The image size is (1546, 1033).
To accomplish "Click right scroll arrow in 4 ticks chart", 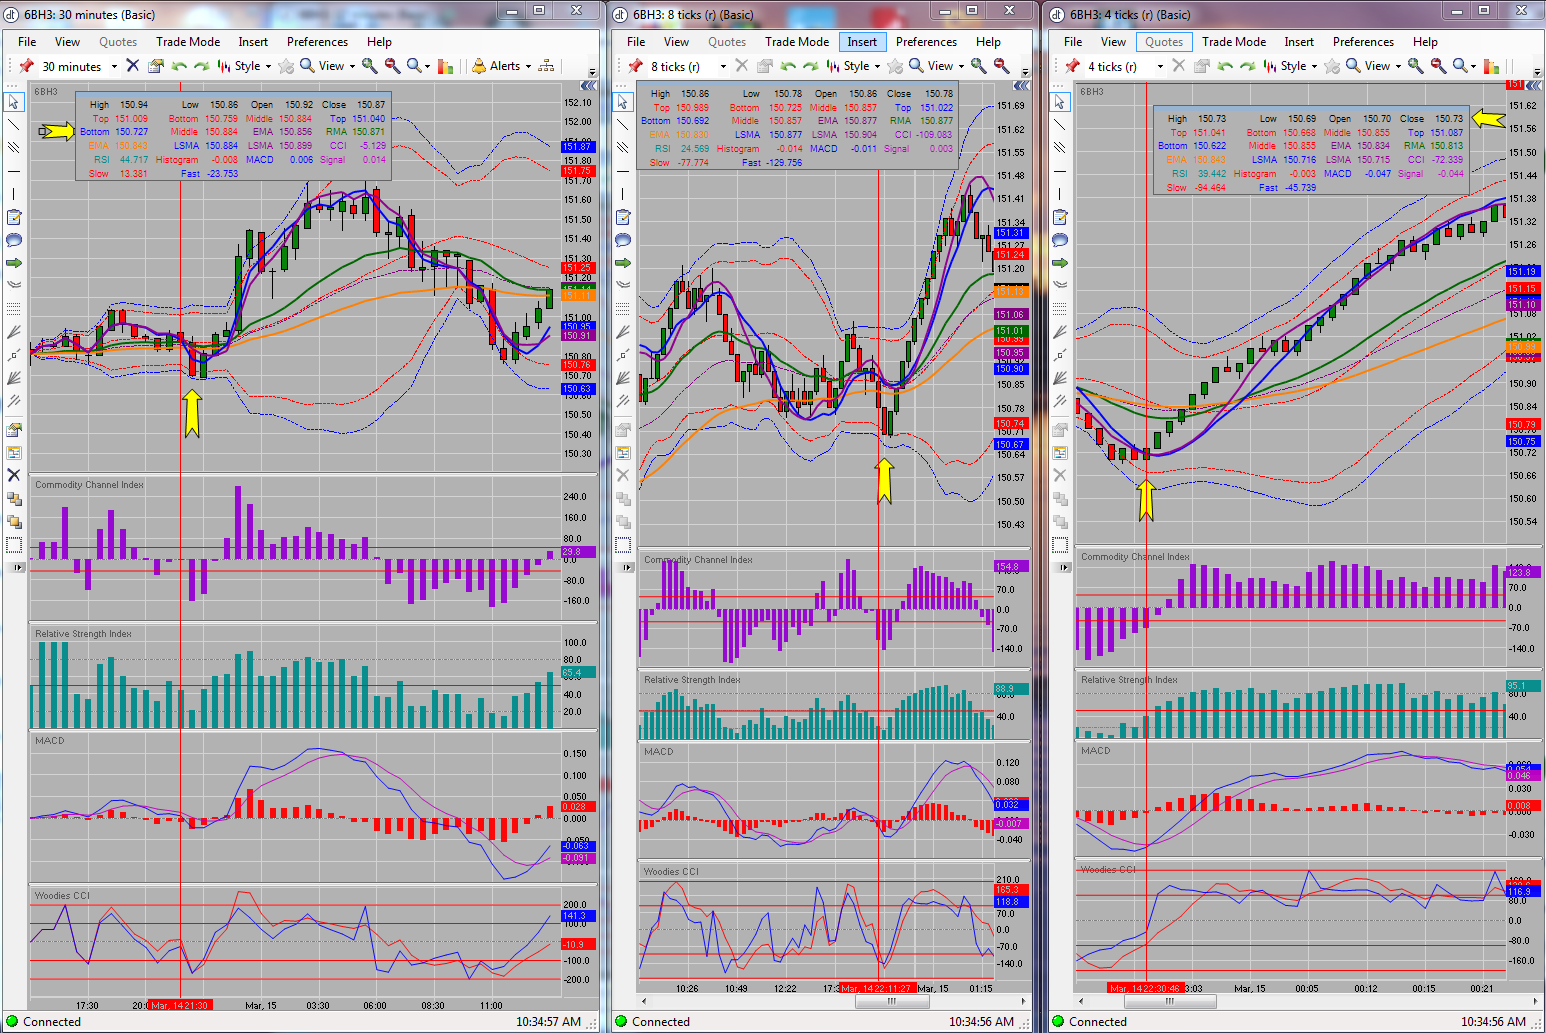I will tap(1537, 1001).
